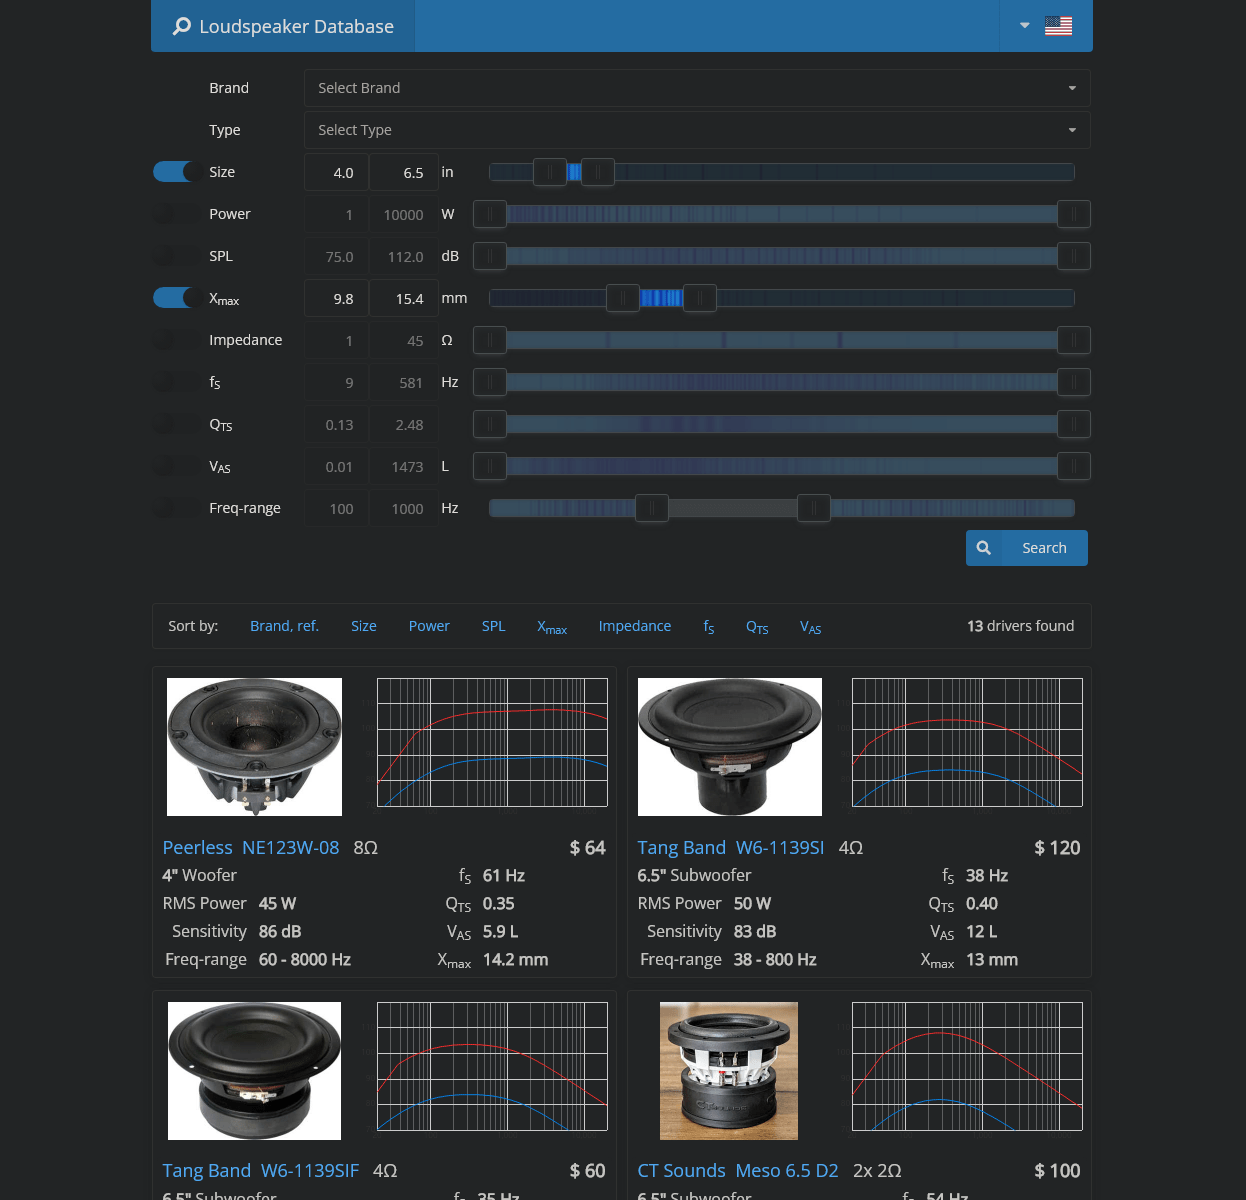1246x1200 pixels.
Task: Enable the Power filter toggle
Action: pos(176,214)
